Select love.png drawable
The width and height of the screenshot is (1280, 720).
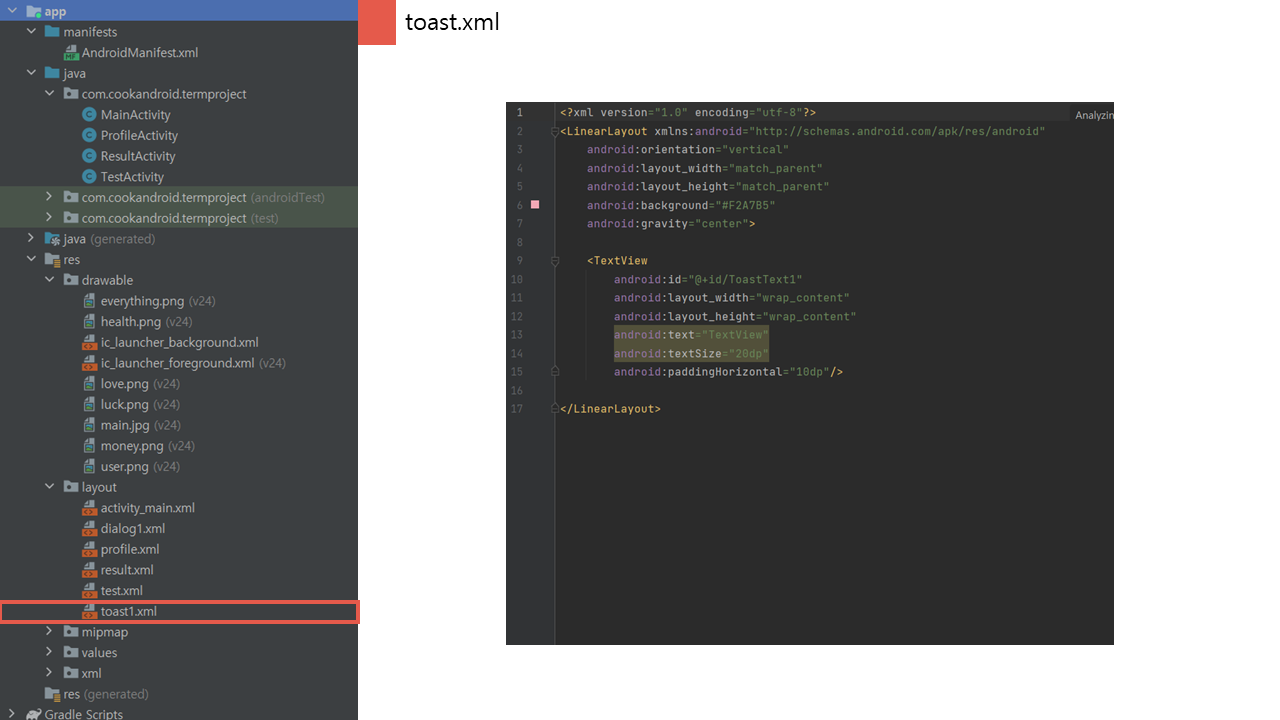click(x=124, y=384)
